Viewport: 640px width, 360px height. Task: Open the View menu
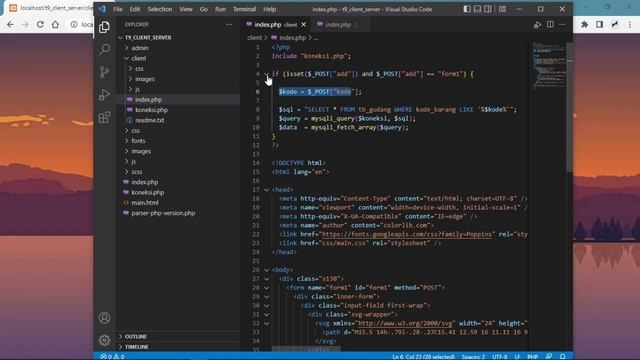pyautogui.click(x=186, y=9)
